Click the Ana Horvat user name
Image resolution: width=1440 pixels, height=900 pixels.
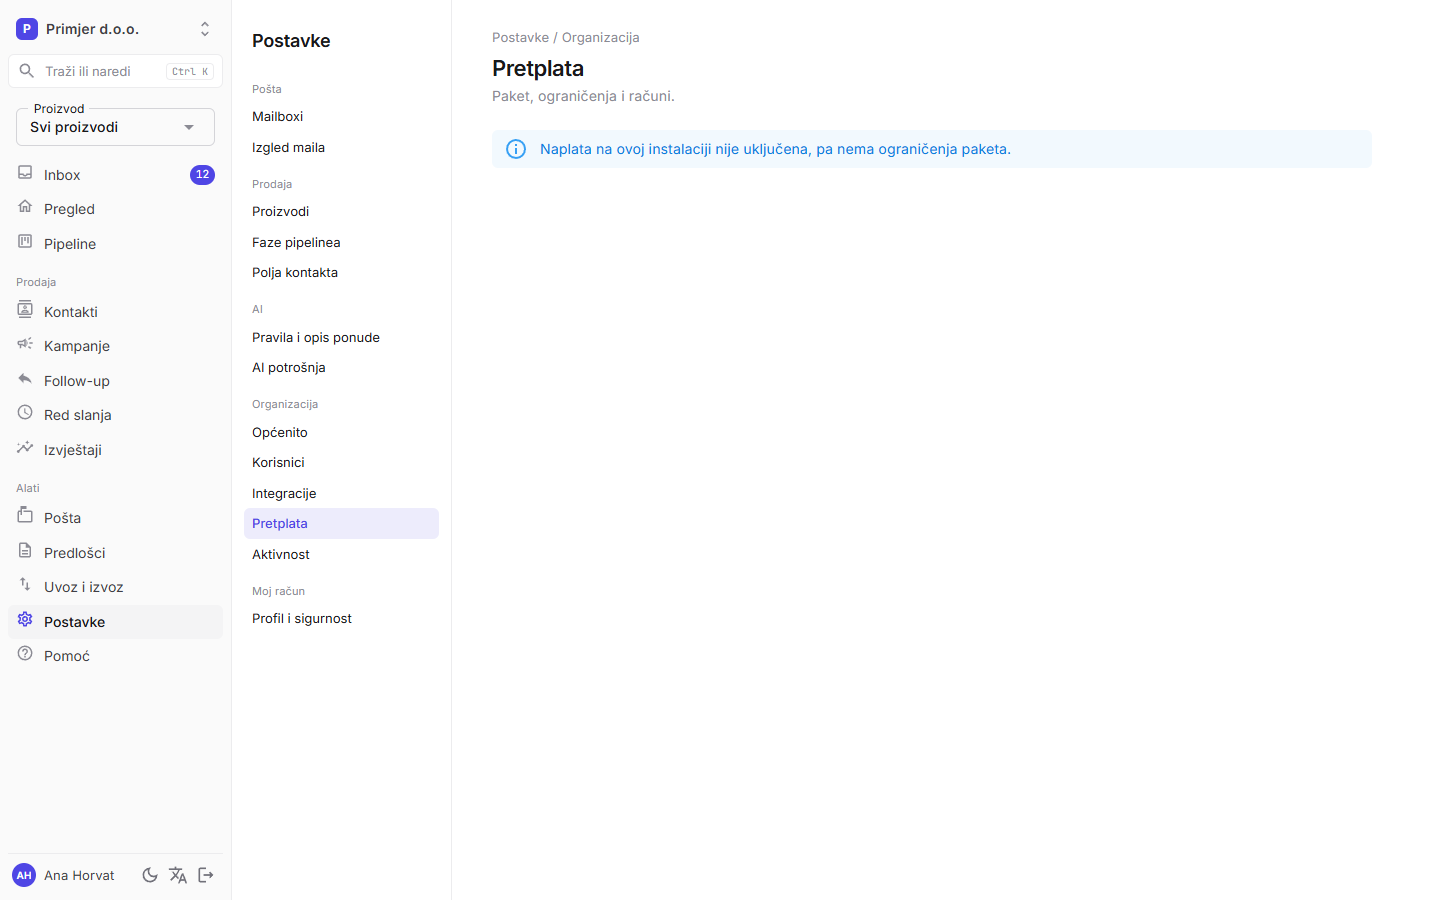(x=79, y=876)
